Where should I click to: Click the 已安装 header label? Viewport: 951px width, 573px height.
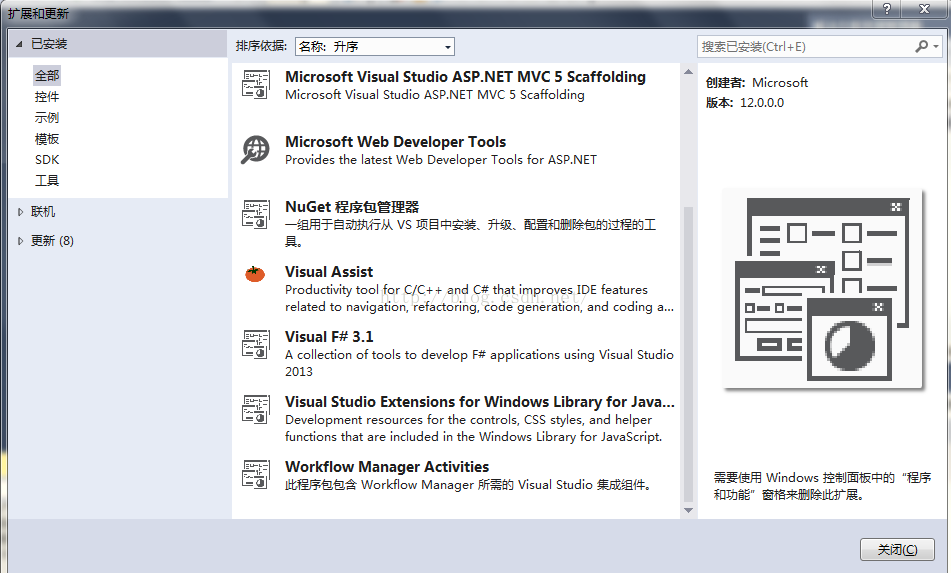(49, 44)
